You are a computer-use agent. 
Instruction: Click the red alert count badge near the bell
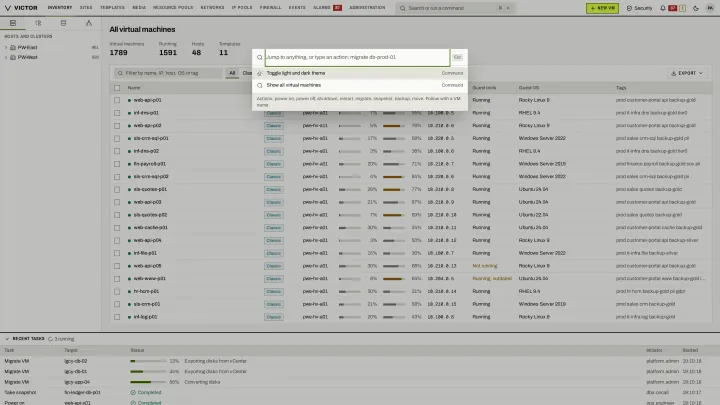click(x=673, y=8)
